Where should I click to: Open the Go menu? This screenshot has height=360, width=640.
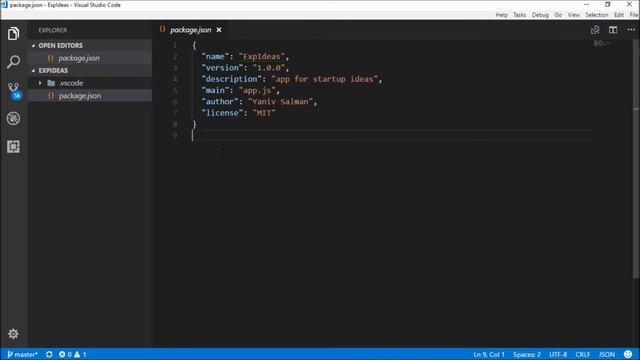558,15
